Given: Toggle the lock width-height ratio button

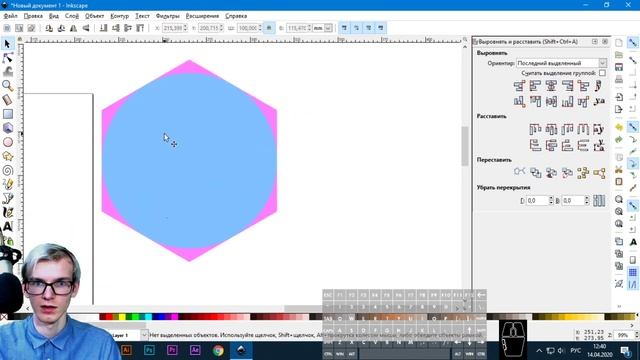Looking at the screenshot, I should 269,28.
